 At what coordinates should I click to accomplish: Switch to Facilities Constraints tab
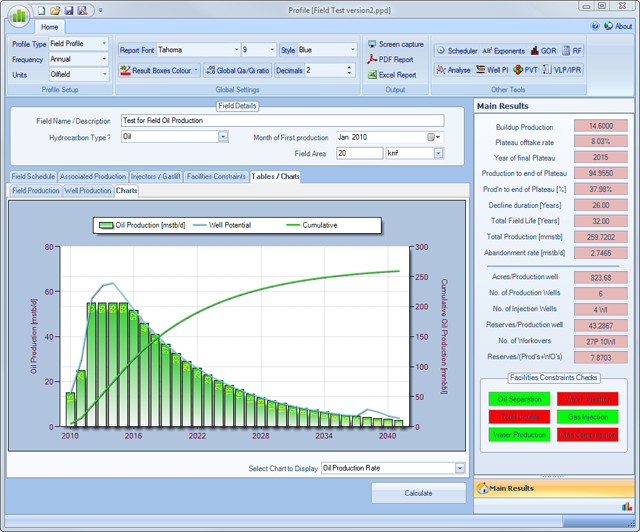[x=216, y=176]
